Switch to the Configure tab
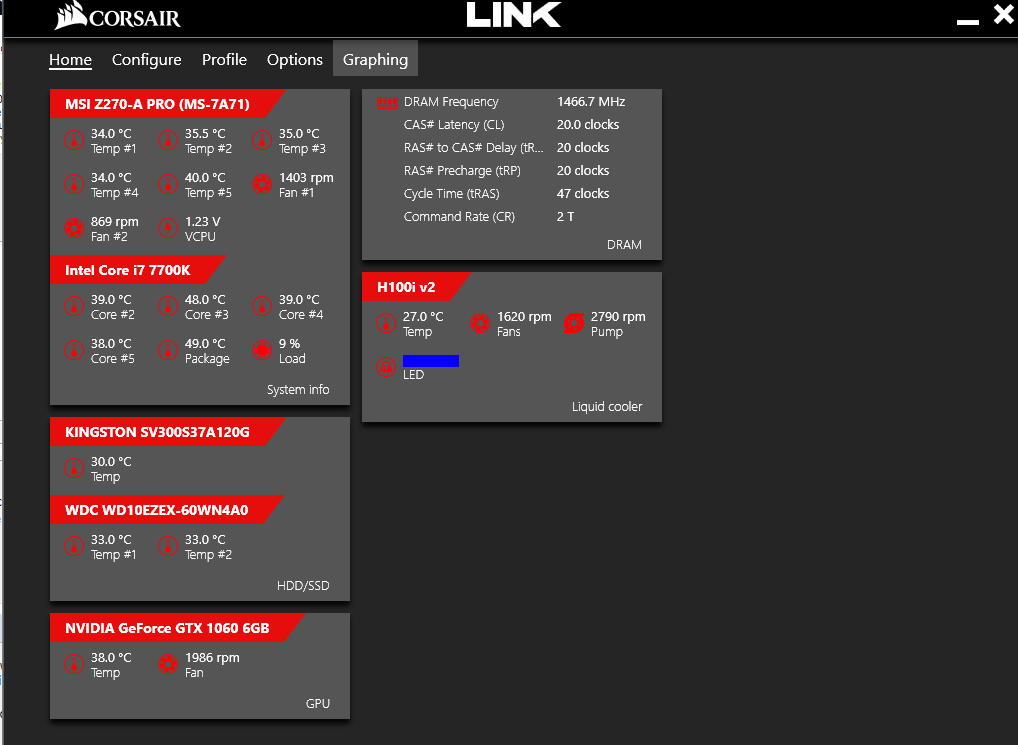The width and height of the screenshot is (1018, 745). 147,60
